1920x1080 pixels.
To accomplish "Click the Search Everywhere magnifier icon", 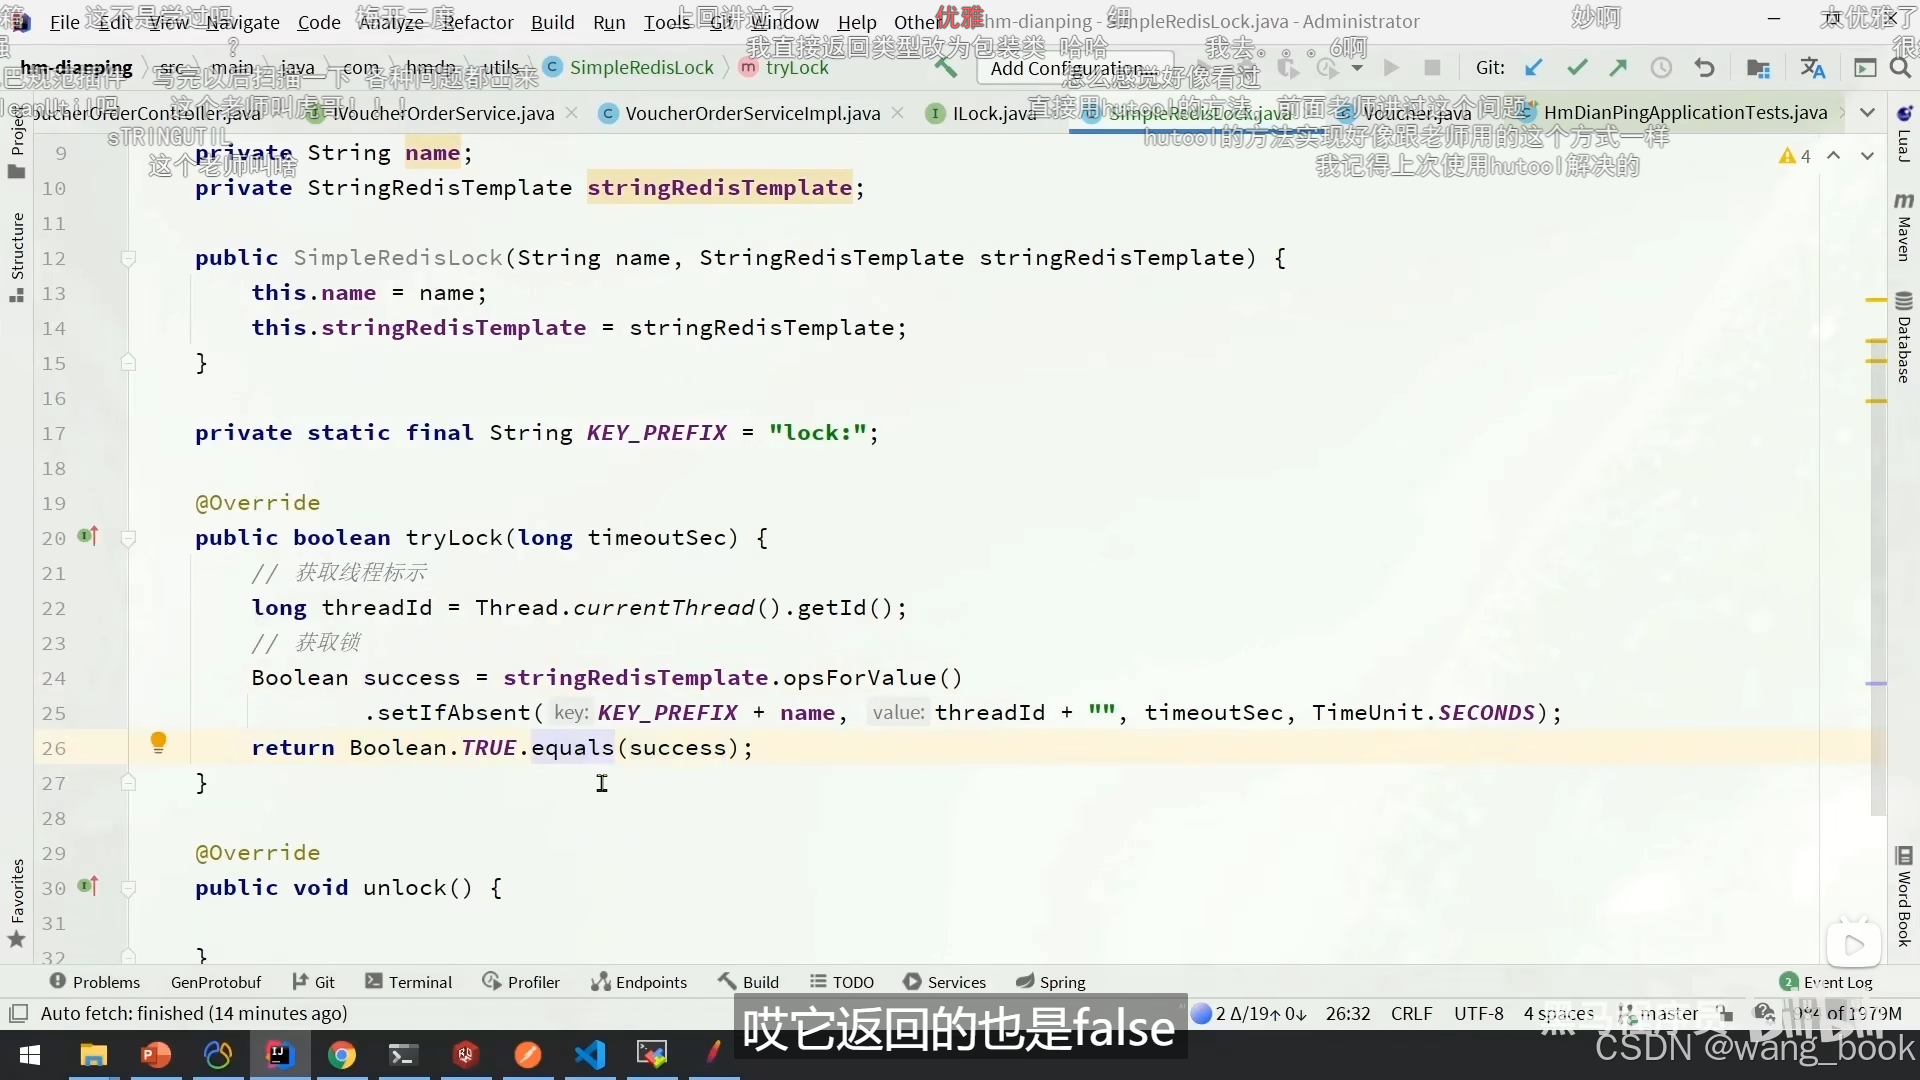I will click(x=1900, y=68).
